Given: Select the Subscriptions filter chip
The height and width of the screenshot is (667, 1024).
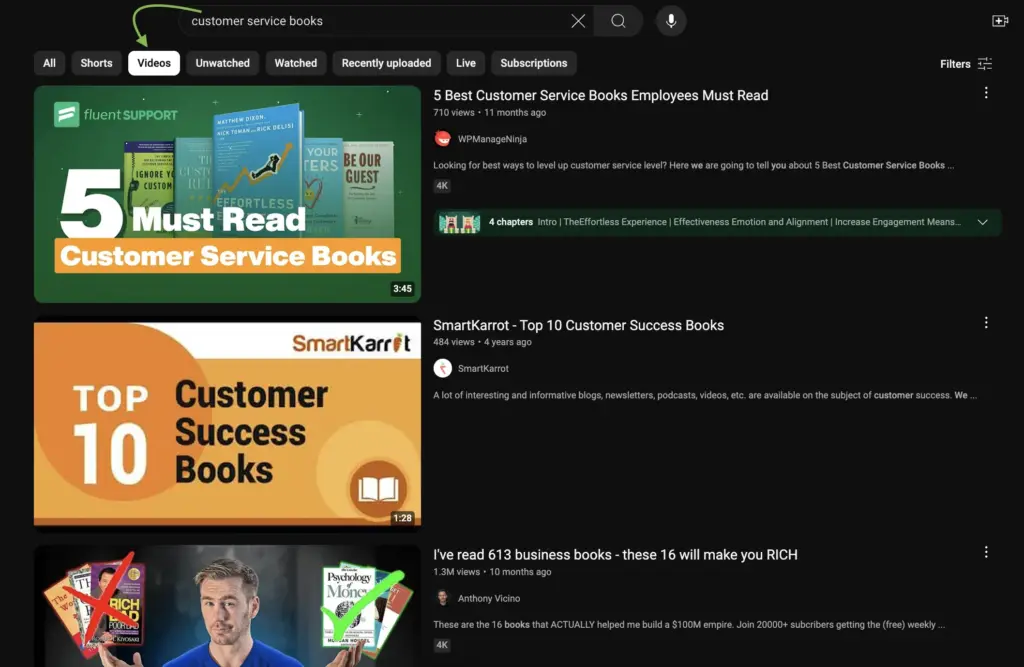Looking at the screenshot, I should [534, 63].
